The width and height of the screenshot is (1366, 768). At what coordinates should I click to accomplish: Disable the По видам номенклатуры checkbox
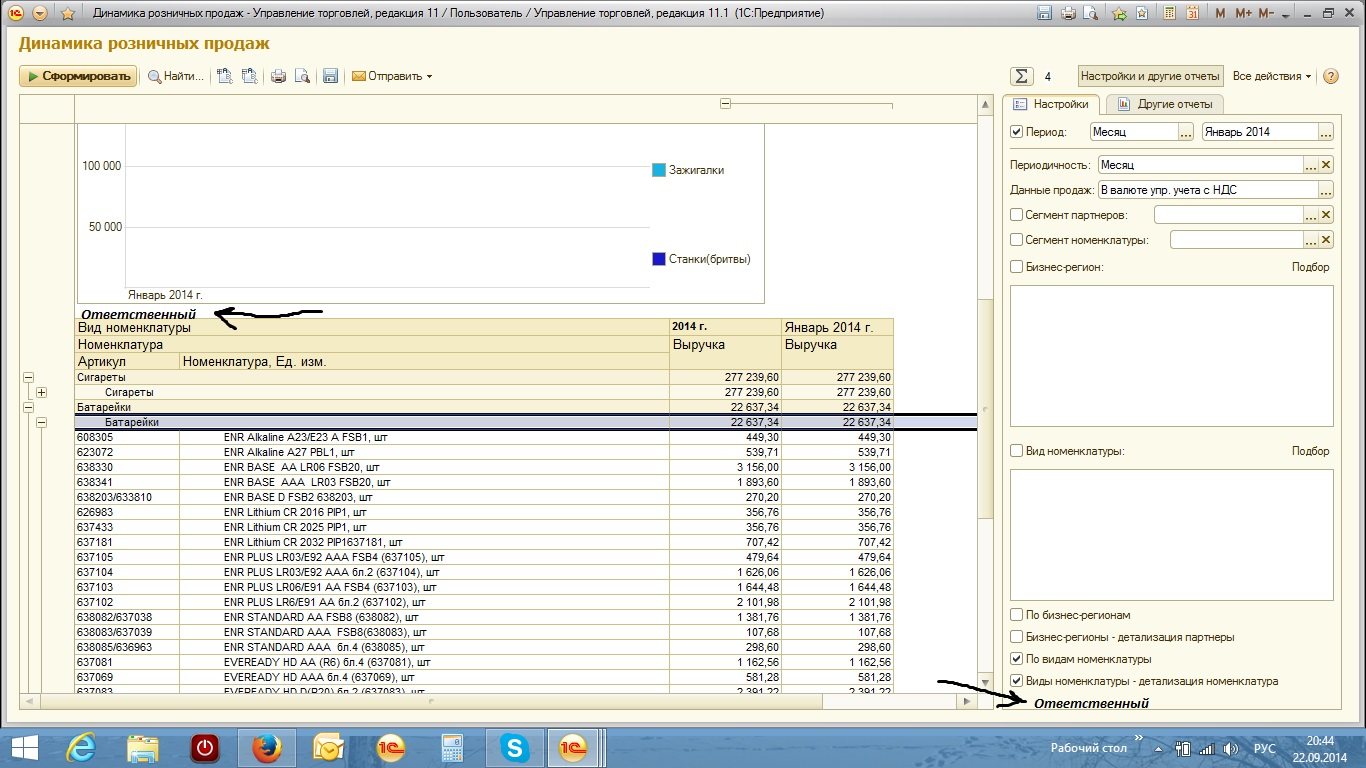coord(1017,659)
